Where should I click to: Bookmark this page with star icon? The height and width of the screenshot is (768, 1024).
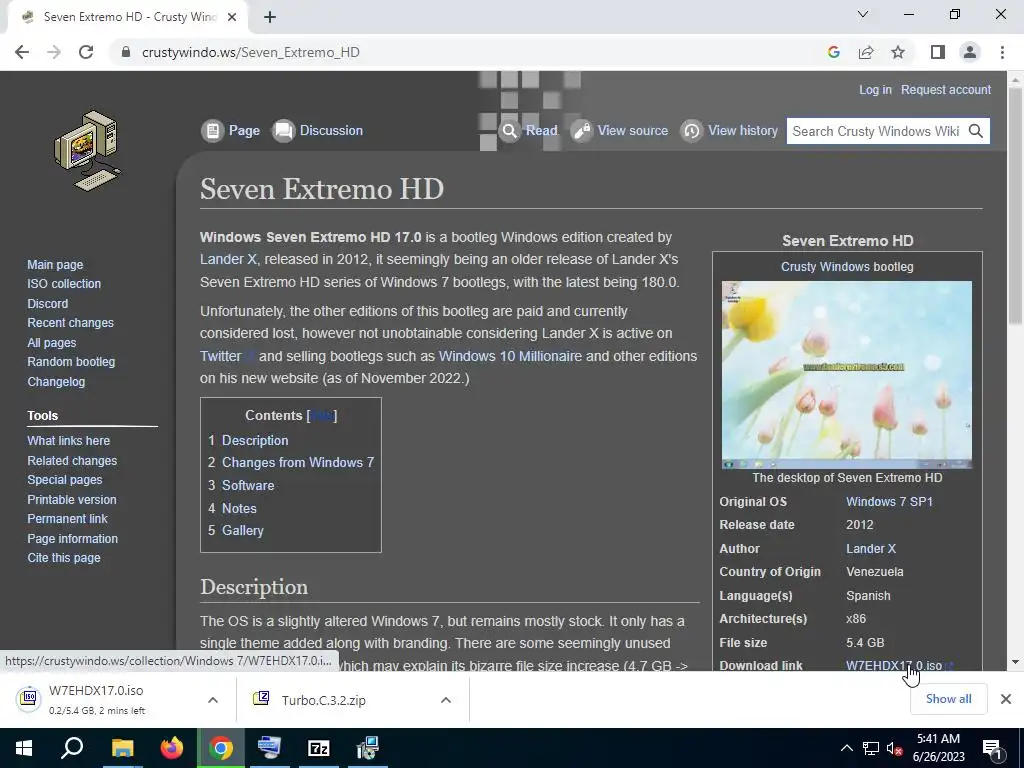pyautogui.click(x=898, y=52)
